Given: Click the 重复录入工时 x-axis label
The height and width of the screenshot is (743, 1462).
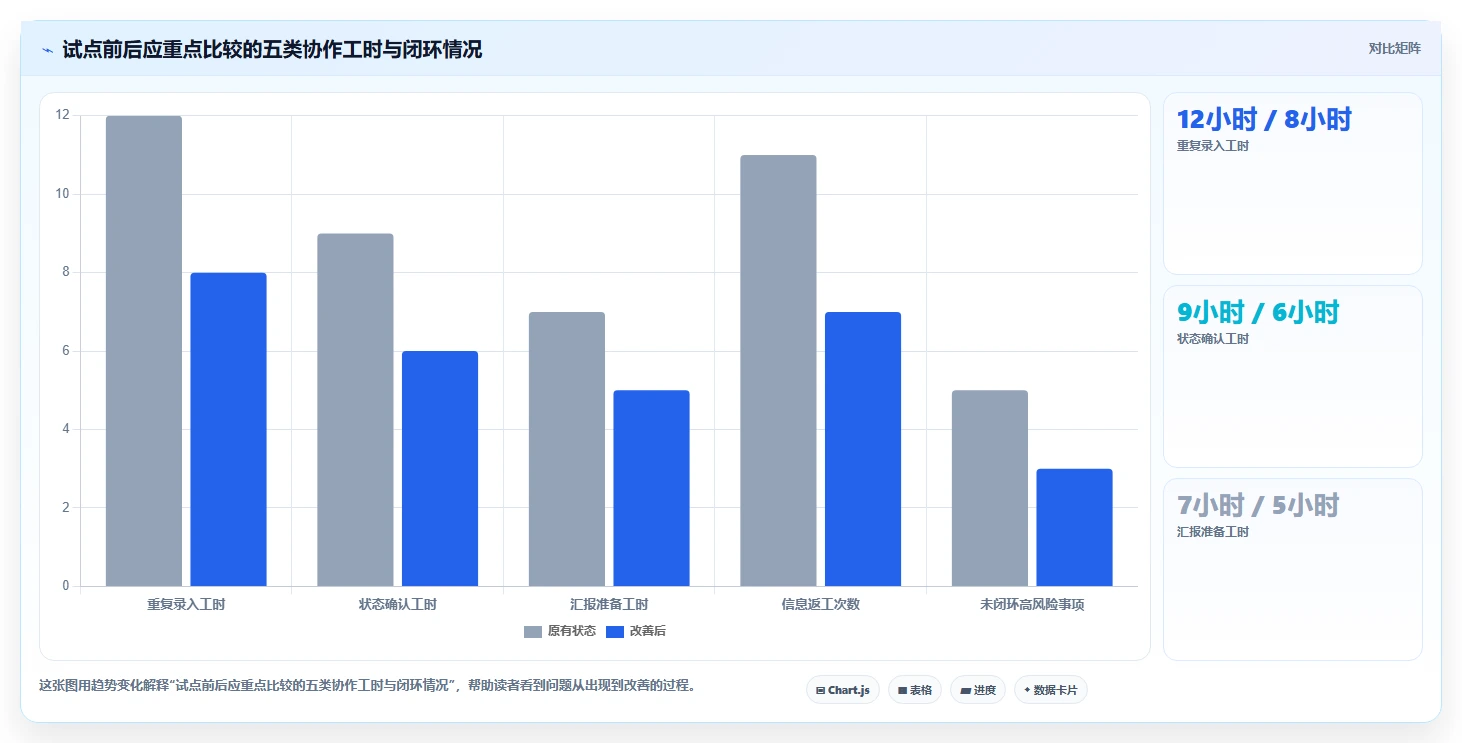Looking at the screenshot, I should tap(186, 604).
